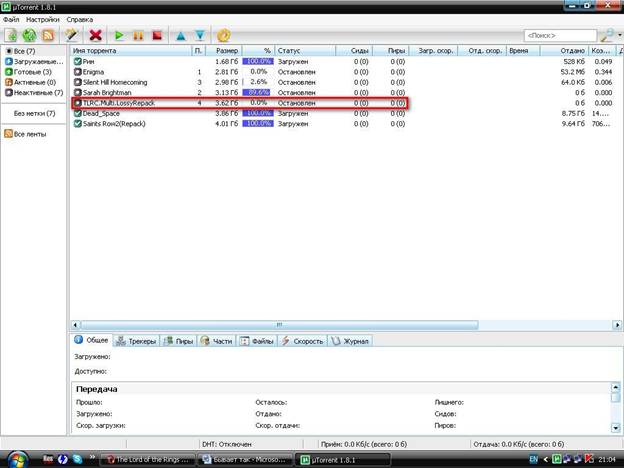Select Загружаемые category in sidebar
Screen dimensions: 624x468
click(x=34, y=61)
